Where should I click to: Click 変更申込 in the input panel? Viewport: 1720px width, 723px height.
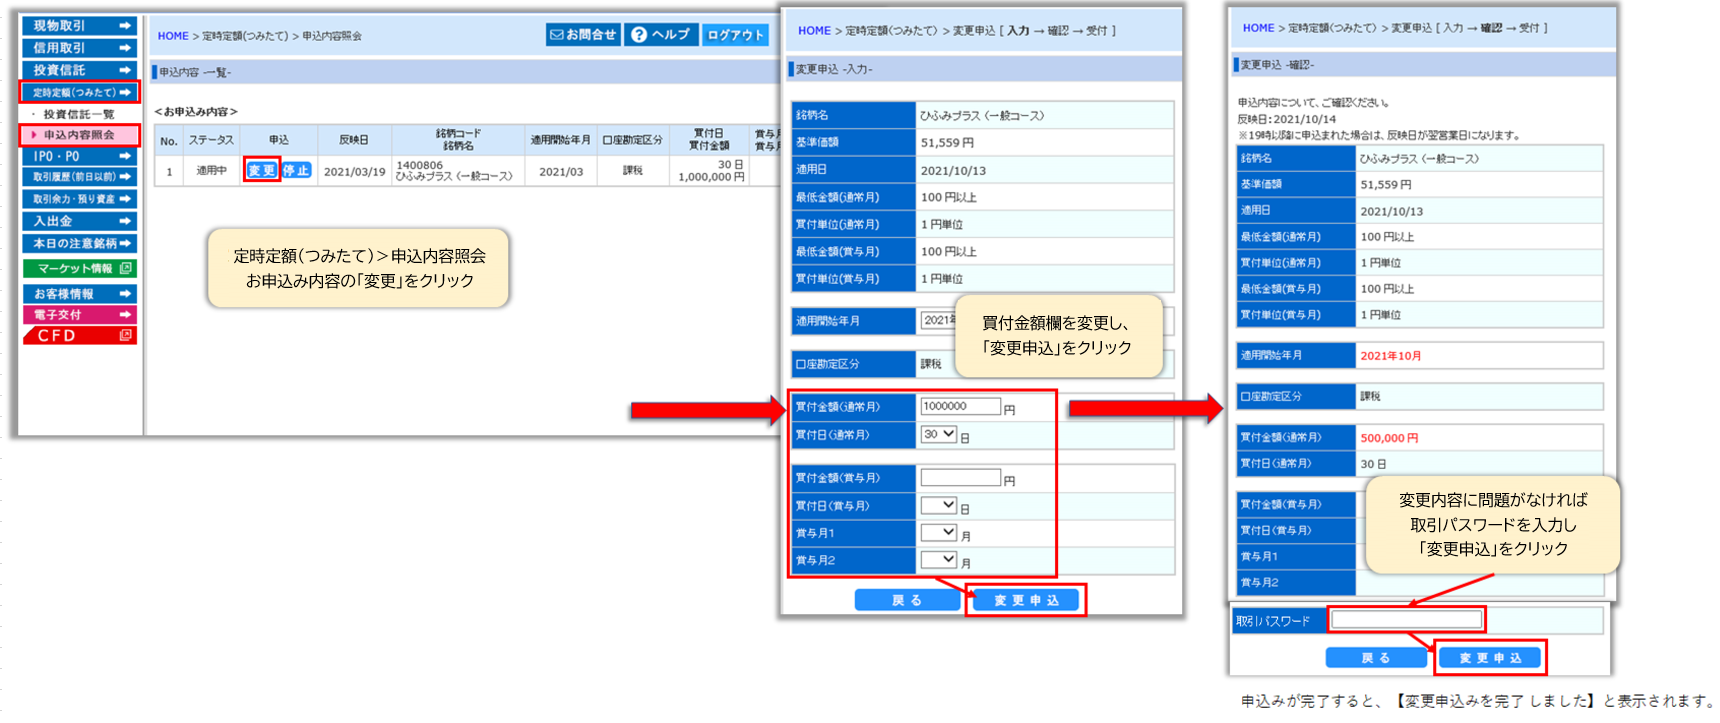1026,600
